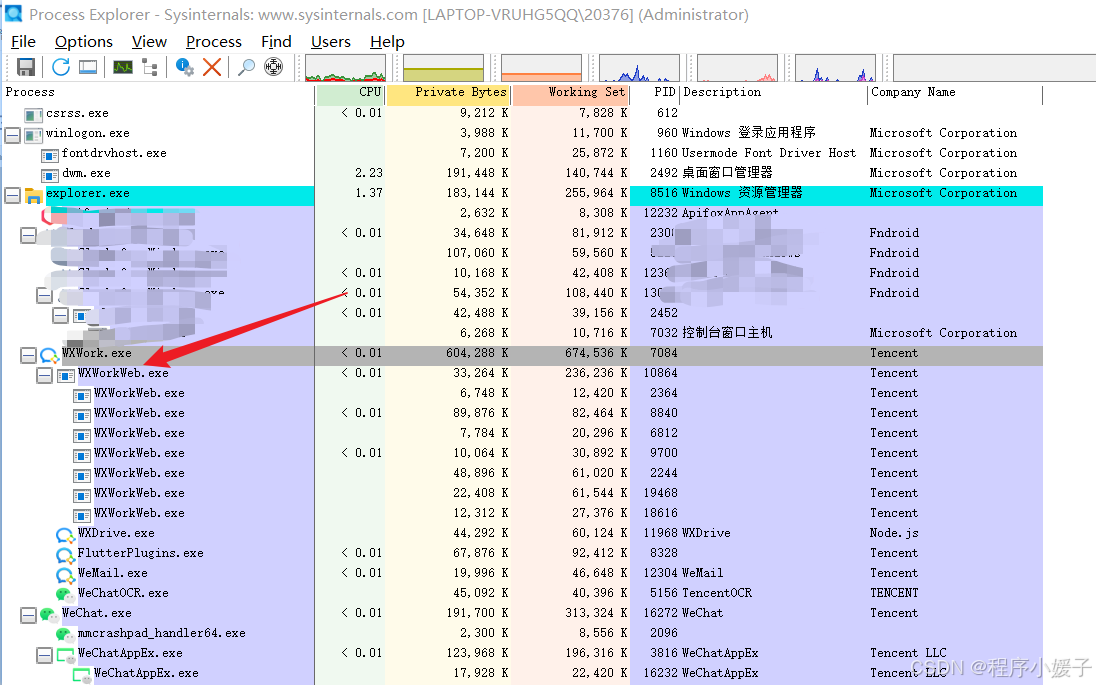The width and height of the screenshot is (1096, 685).
Task: Click the WeMail.exe process icon
Action: [65, 575]
